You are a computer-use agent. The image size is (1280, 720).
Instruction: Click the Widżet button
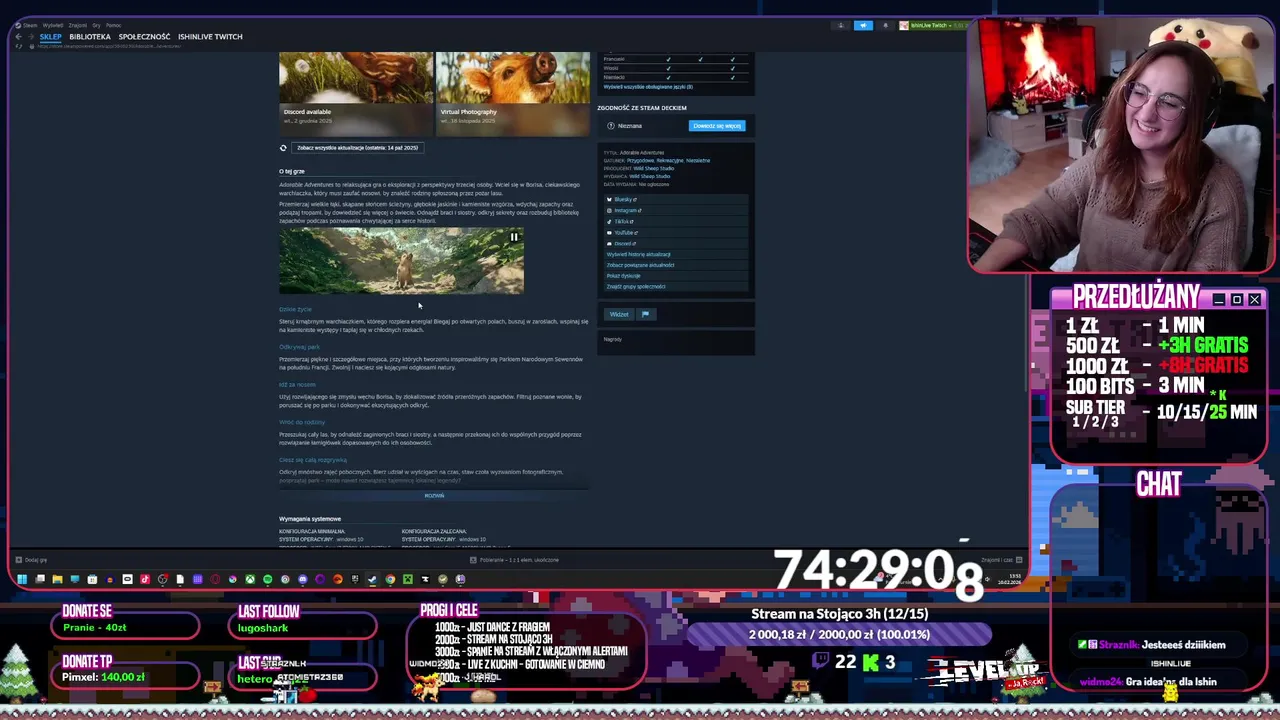pos(619,314)
